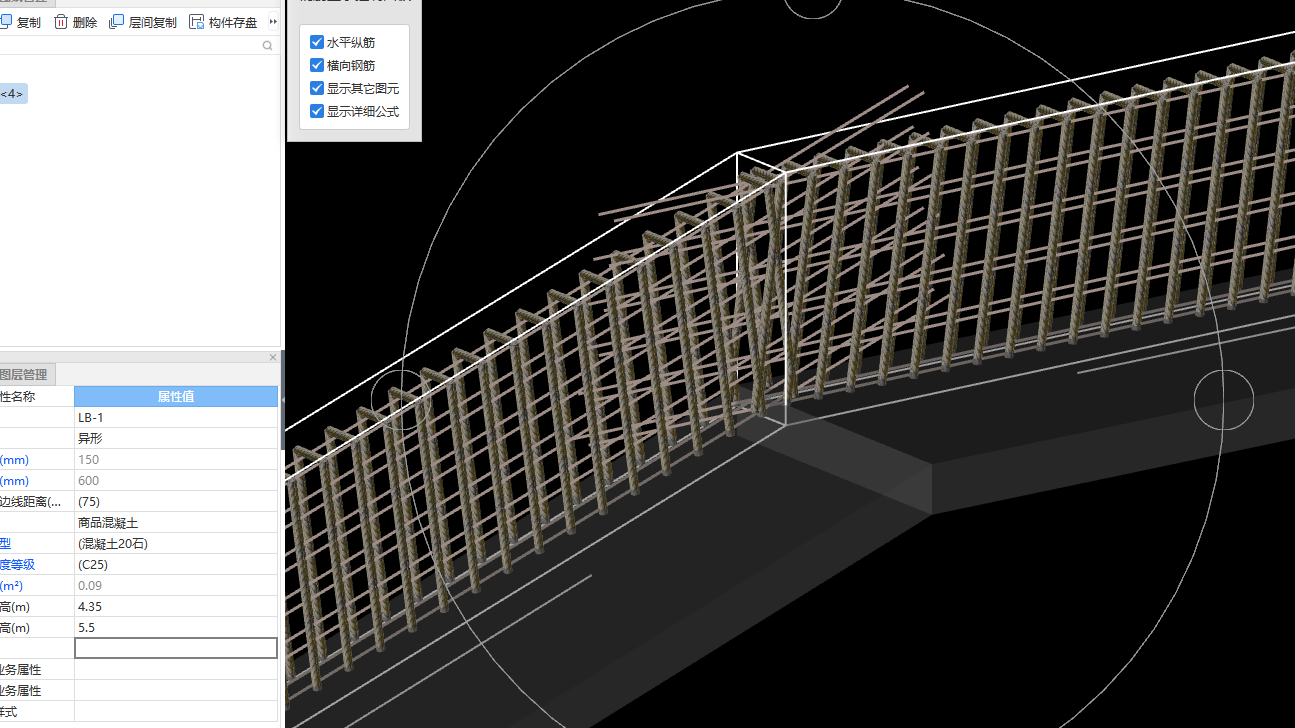This screenshot has width=1295, height=728.
Task: Click the (75) distance value
Action: point(176,502)
